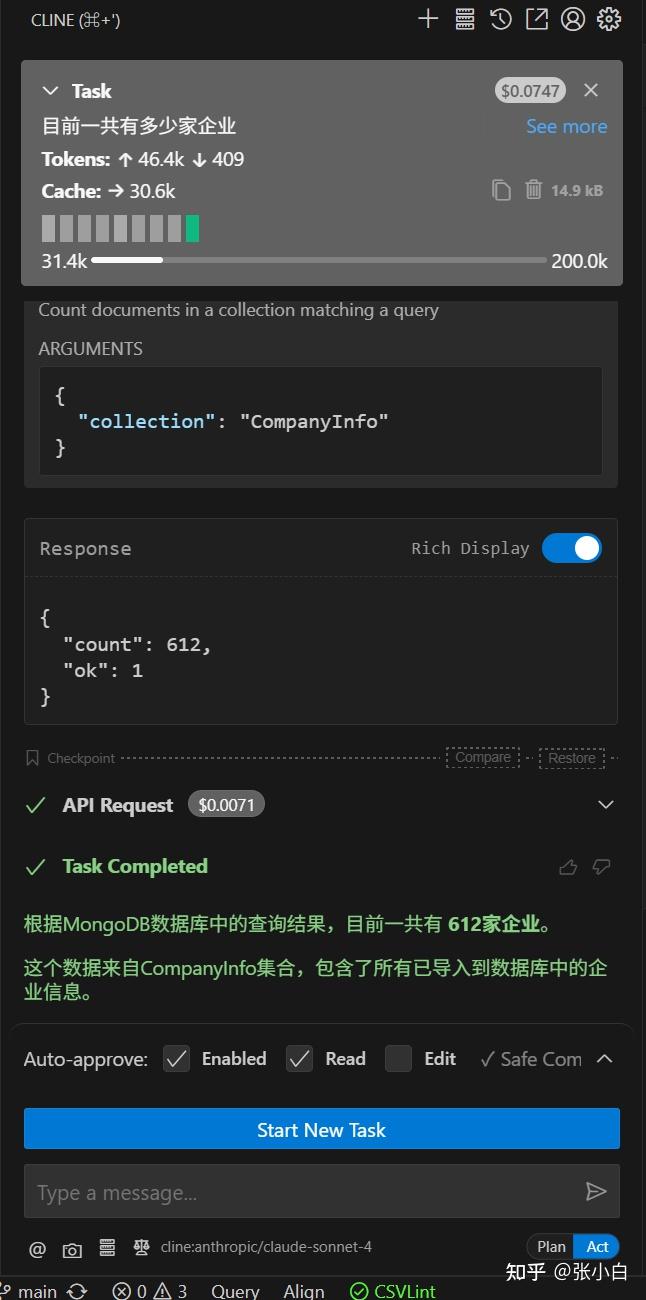
Task: Copy the task with the copy icon
Action: (x=501, y=190)
